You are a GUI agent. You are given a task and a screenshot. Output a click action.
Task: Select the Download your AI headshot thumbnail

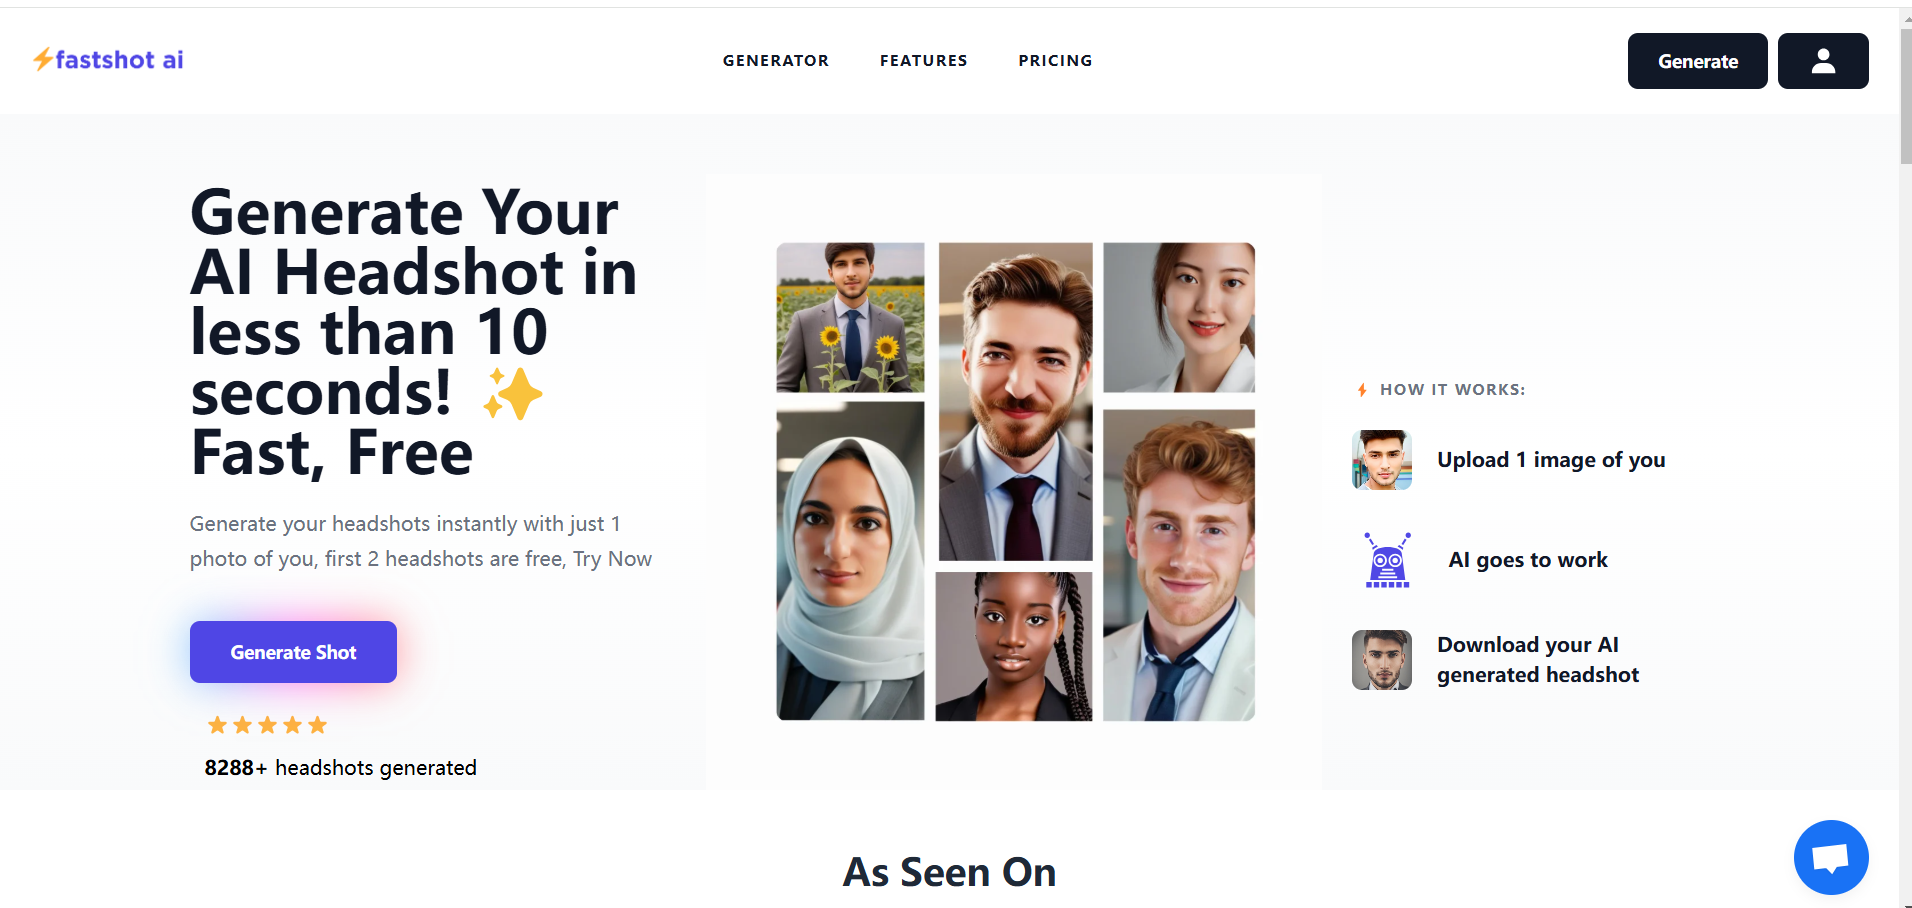(x=1382, y=660)
